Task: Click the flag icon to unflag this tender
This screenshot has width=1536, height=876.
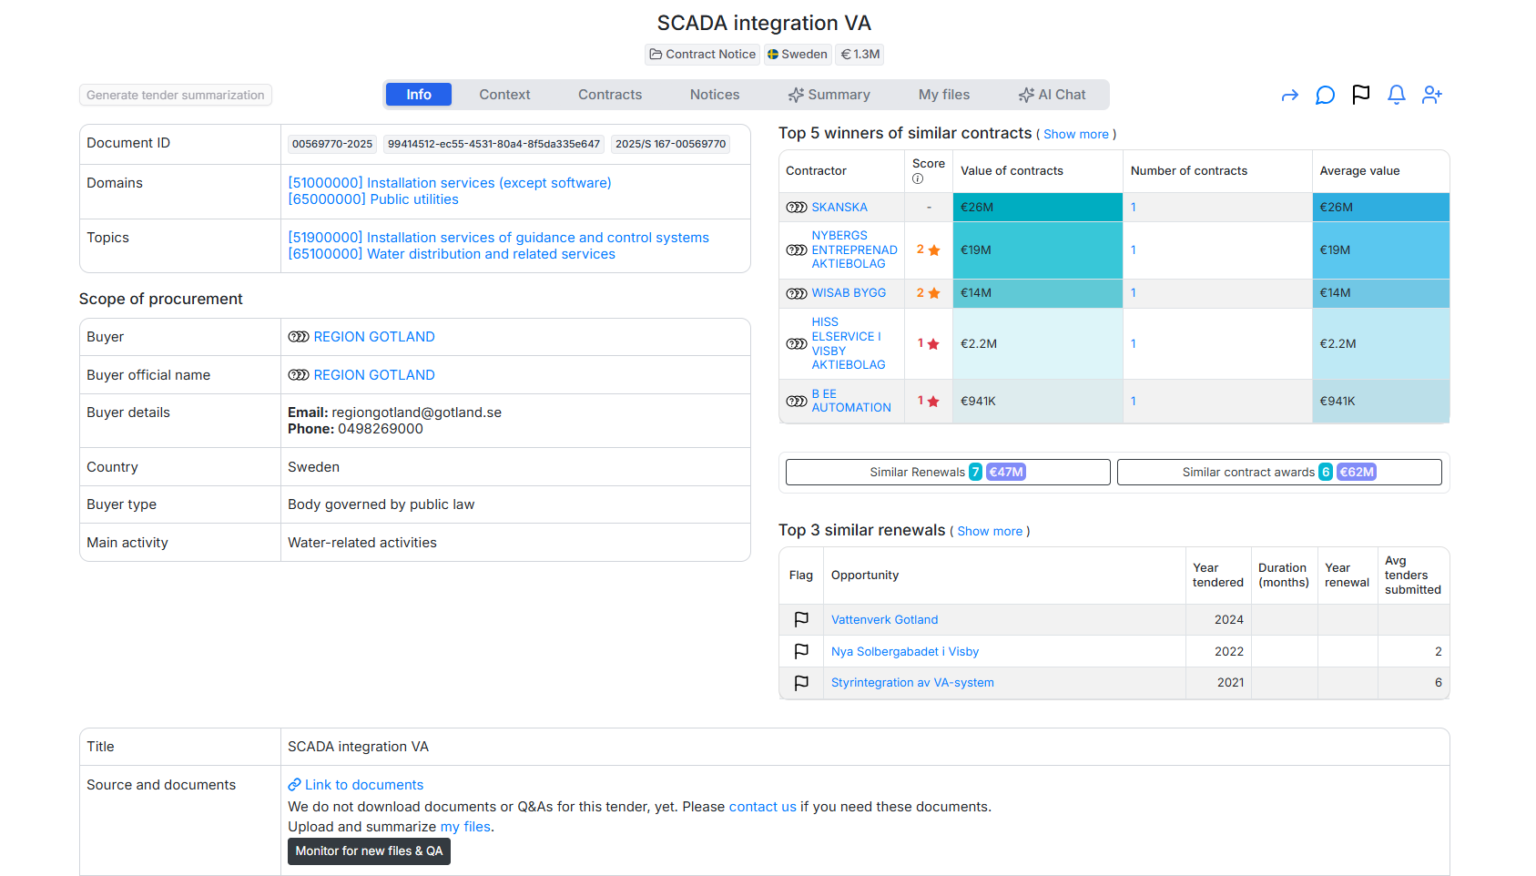Action: (x=1361, y=95)
